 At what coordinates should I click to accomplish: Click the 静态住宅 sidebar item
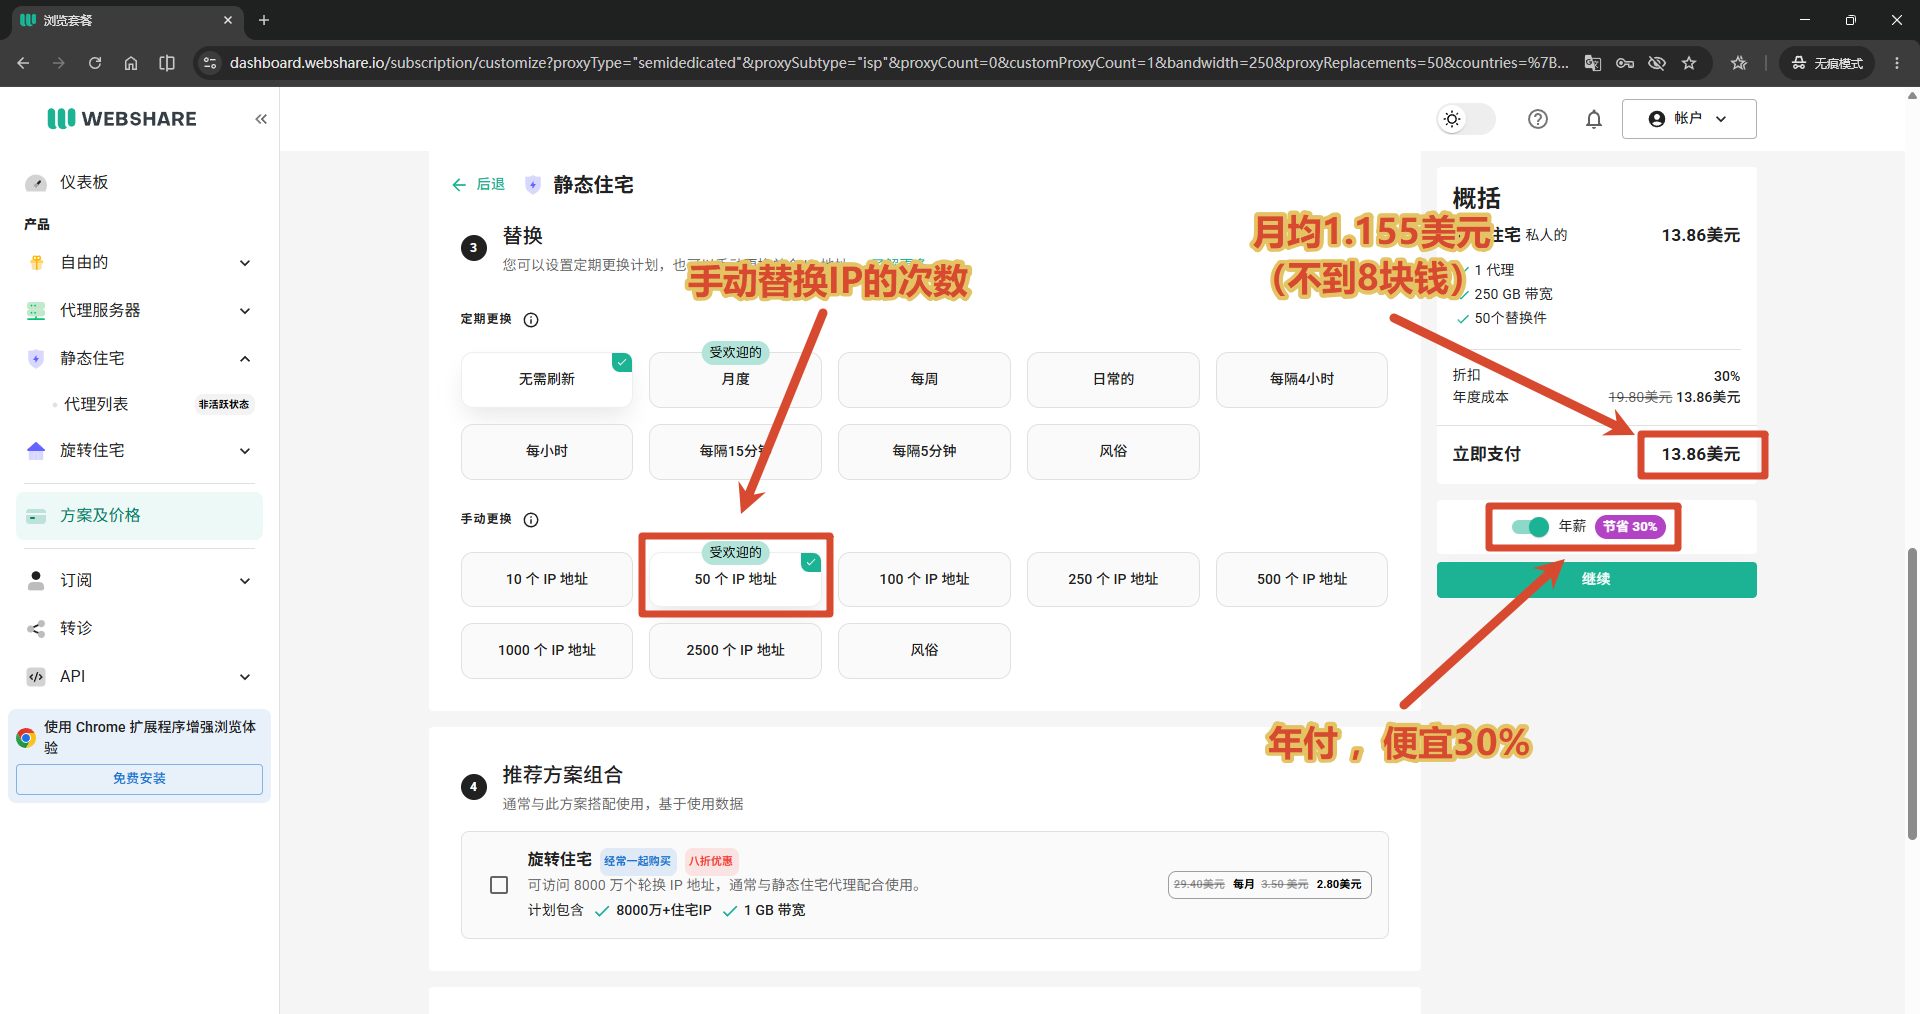point(92,359)
